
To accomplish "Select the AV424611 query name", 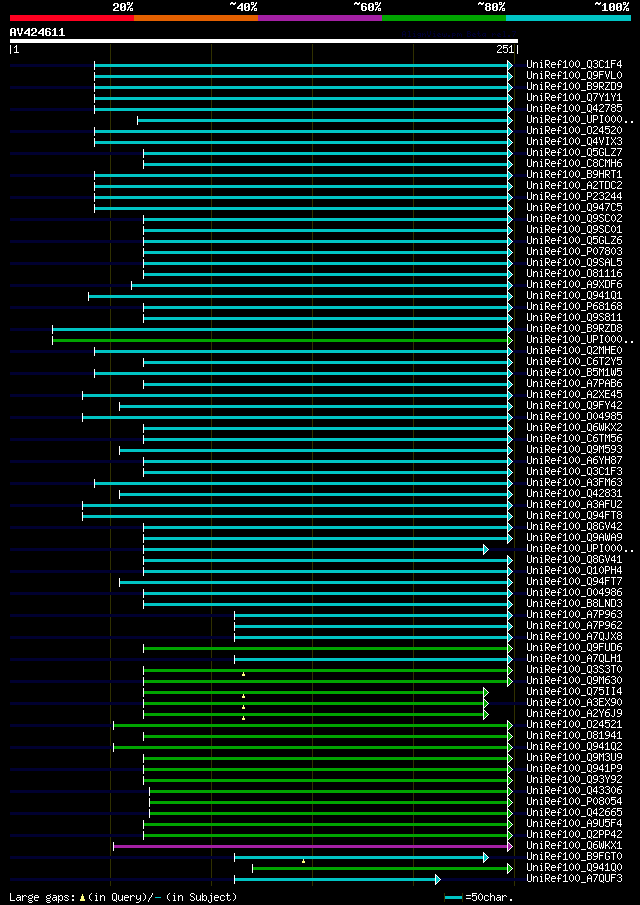I will (x=38, y=32).
